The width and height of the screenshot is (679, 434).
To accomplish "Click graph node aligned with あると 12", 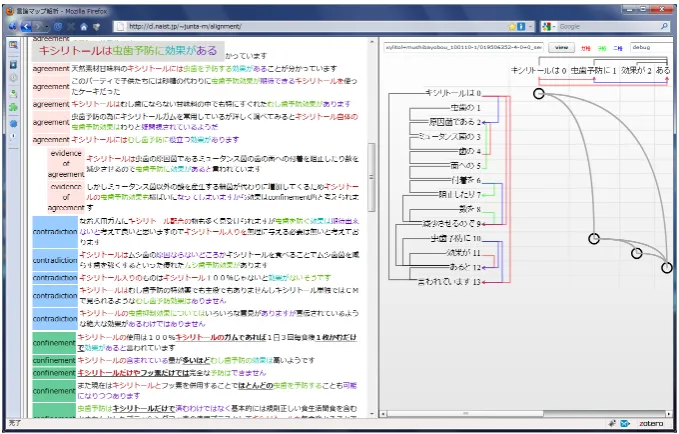I will pos(666,268).
